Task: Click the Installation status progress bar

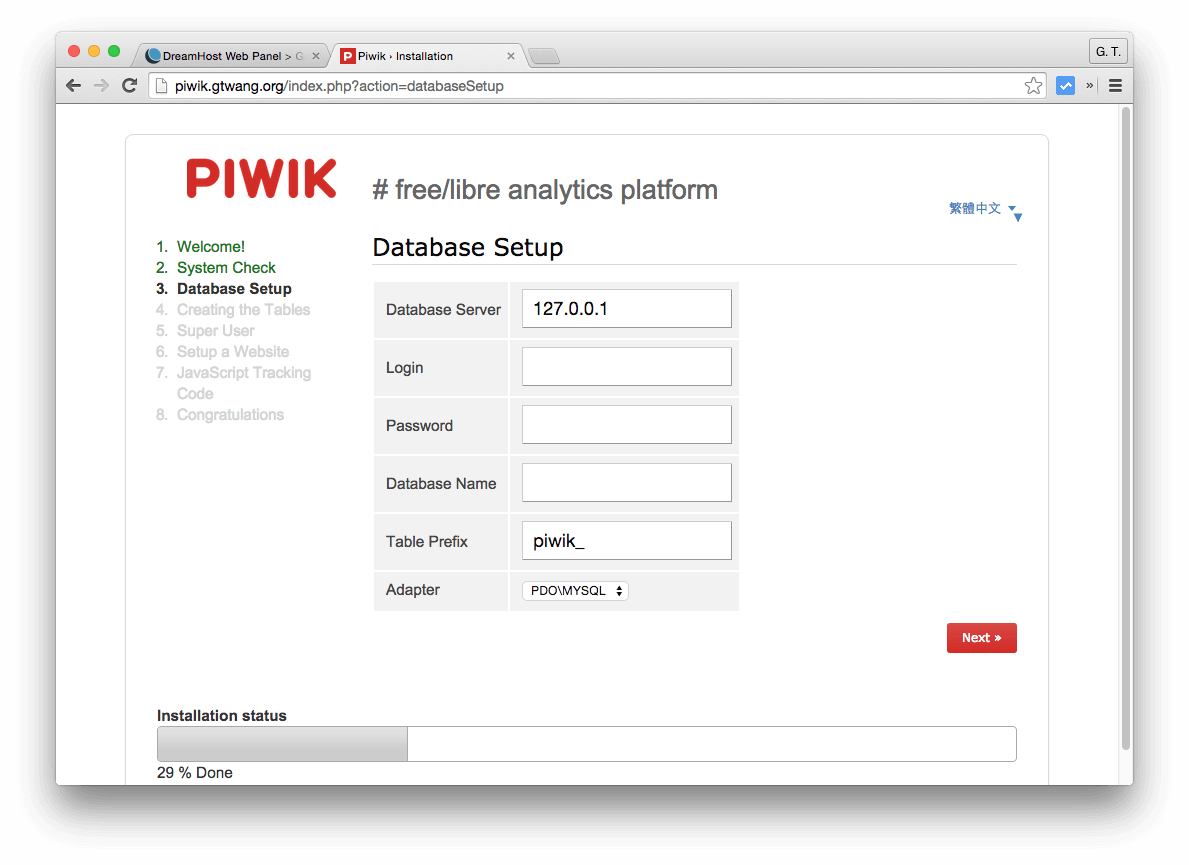Action: tap(586, 744)
